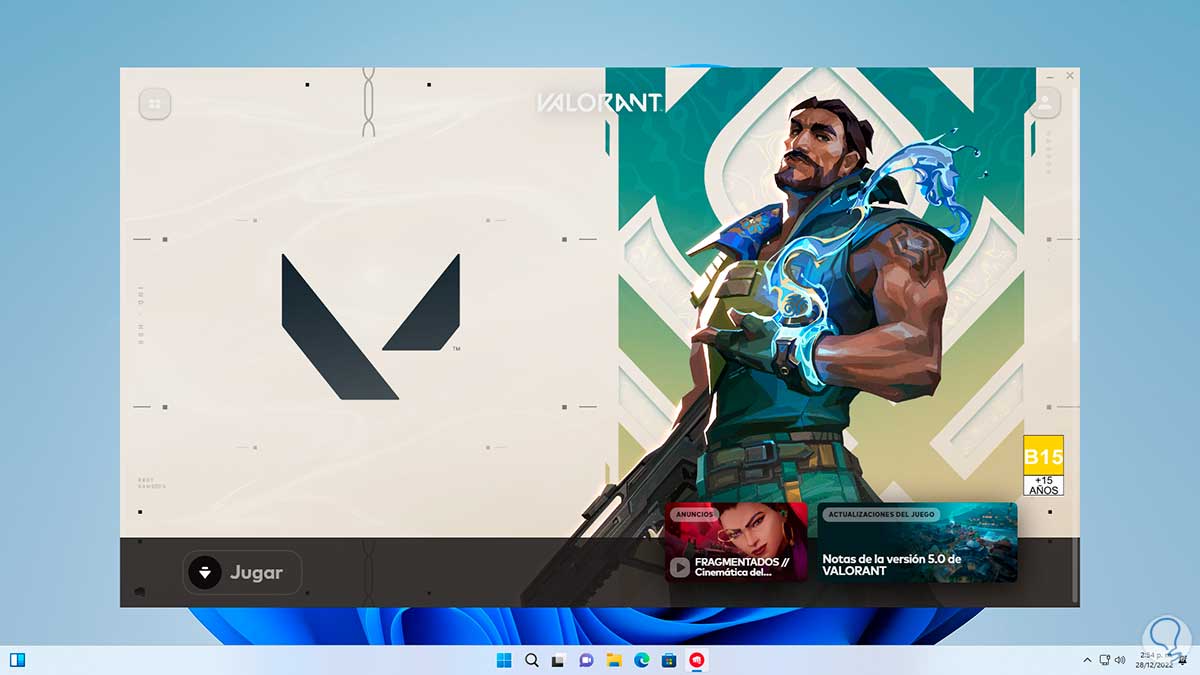Click the Jugar play button
Viewport: 1200px width, 675px height.
click(242, 572)
